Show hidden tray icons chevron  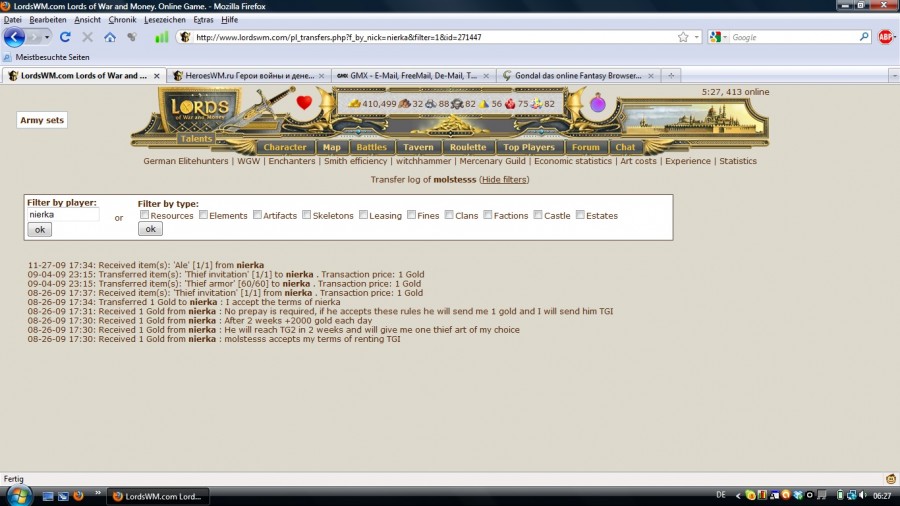(x=738, y=495)
